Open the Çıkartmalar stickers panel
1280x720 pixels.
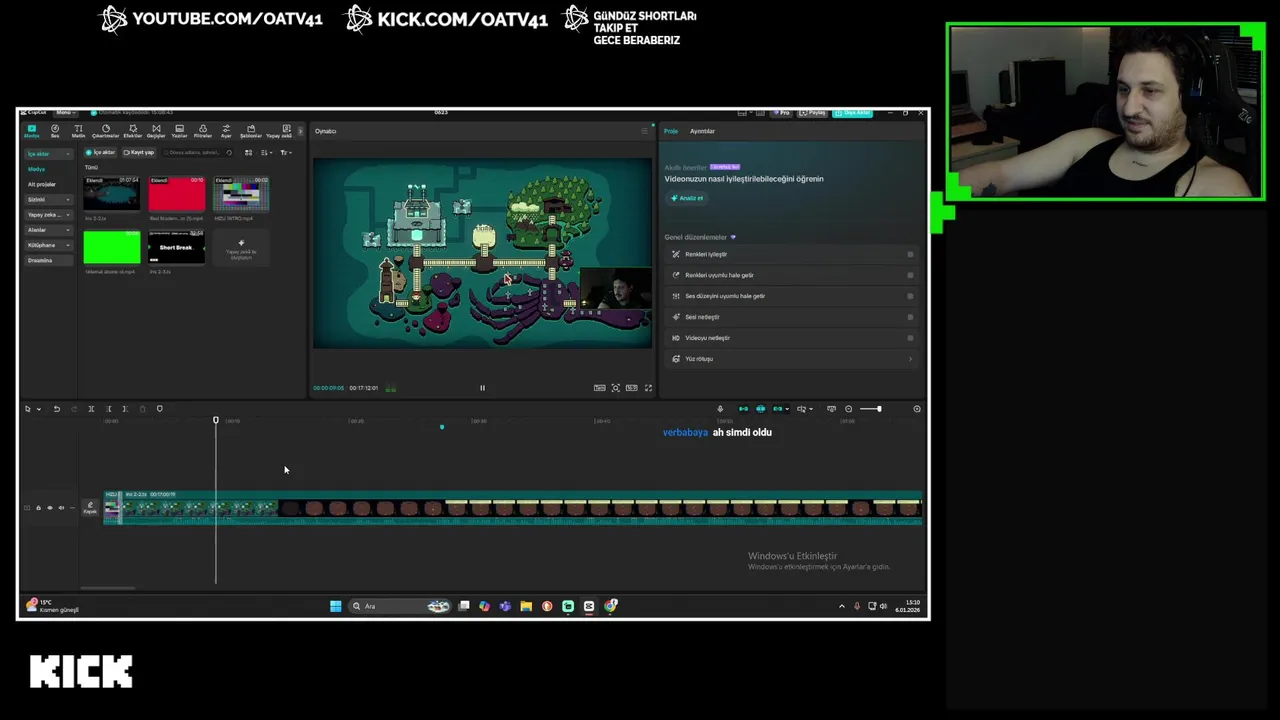(105, 131)
